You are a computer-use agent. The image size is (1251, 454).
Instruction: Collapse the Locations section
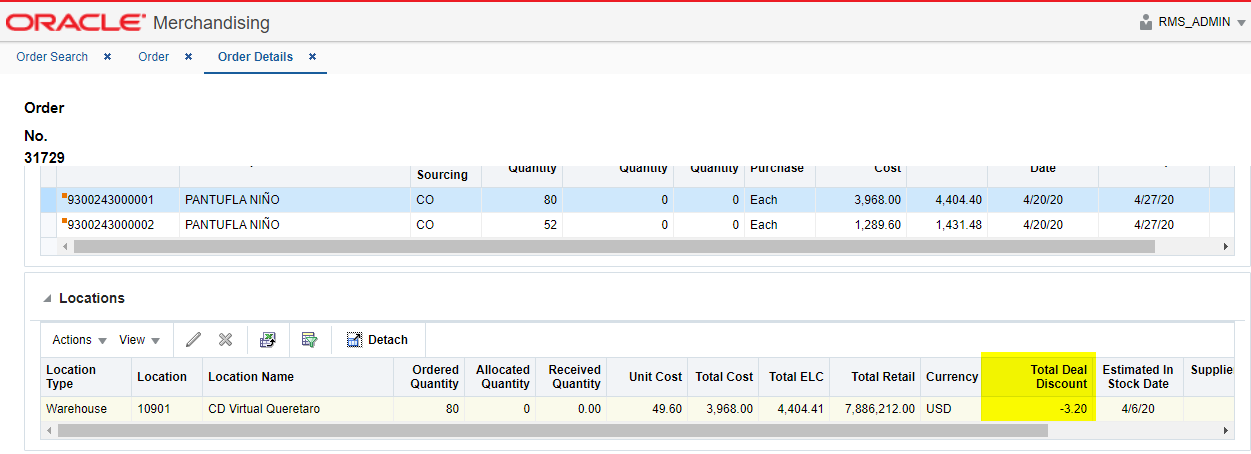47,299
